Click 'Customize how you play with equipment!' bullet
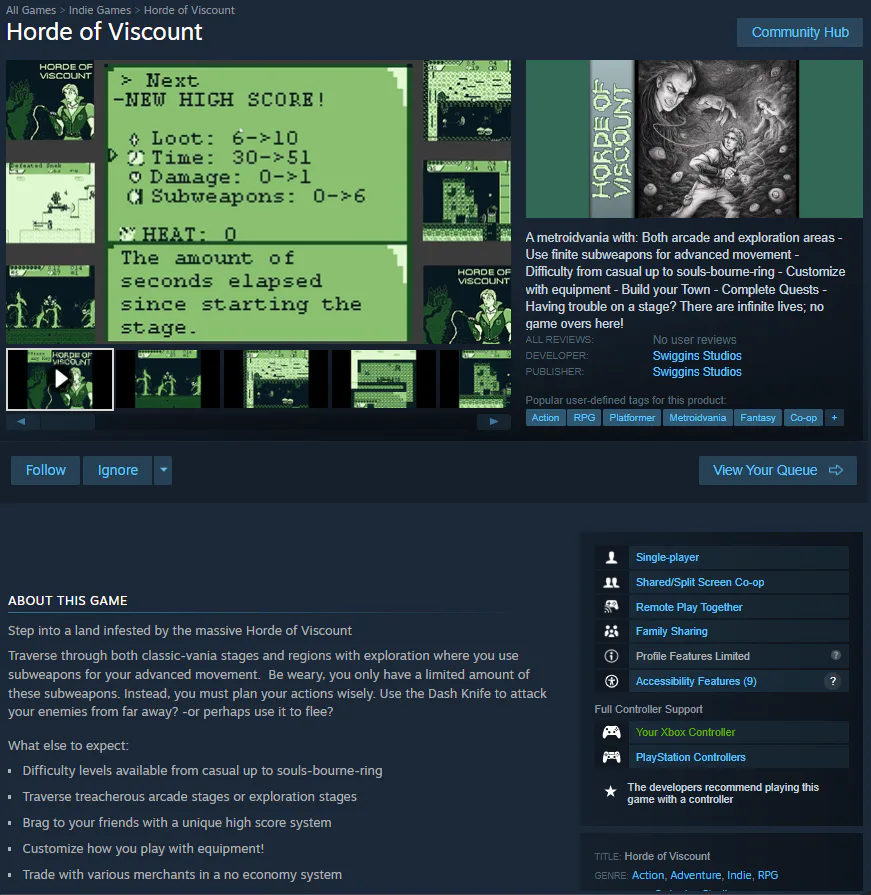 pos(143,849)
